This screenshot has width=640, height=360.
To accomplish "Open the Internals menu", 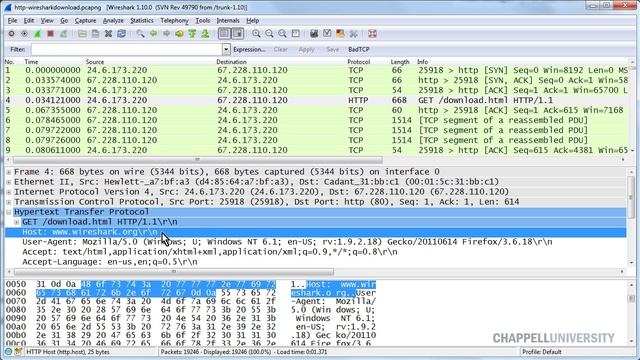I will 228,20.
